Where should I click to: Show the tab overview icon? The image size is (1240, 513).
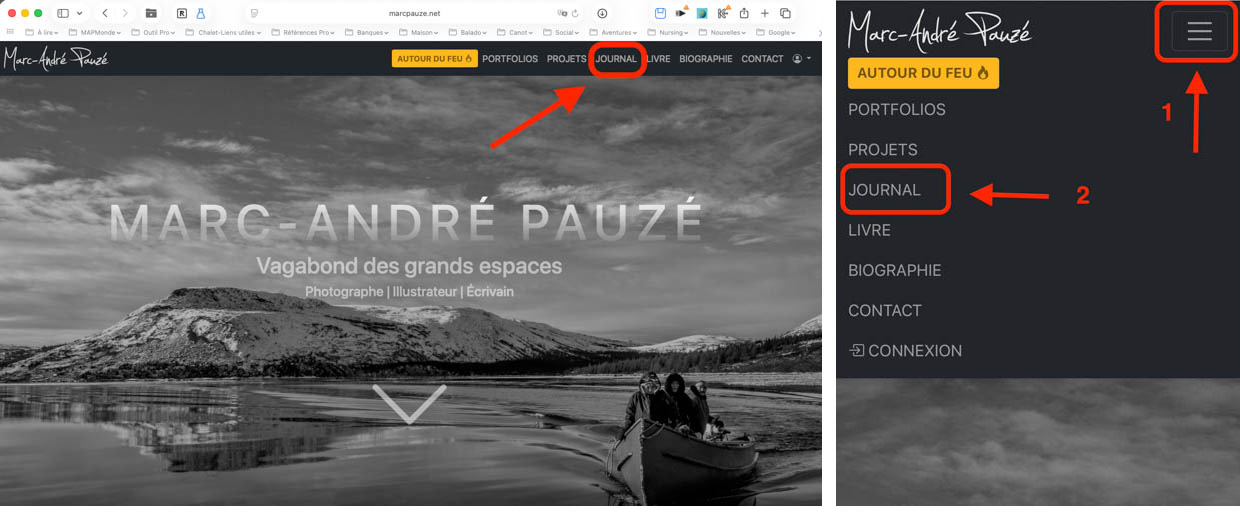tap(786, 13)
